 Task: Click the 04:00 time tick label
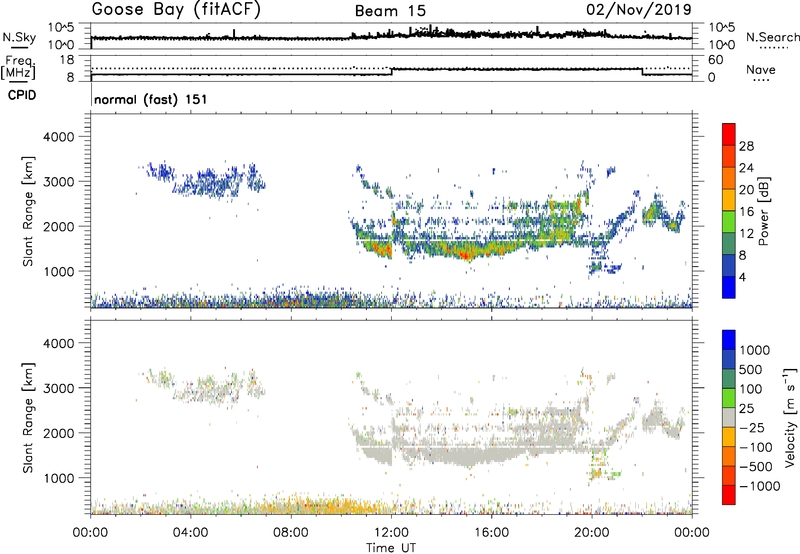(x=191, y=533)
